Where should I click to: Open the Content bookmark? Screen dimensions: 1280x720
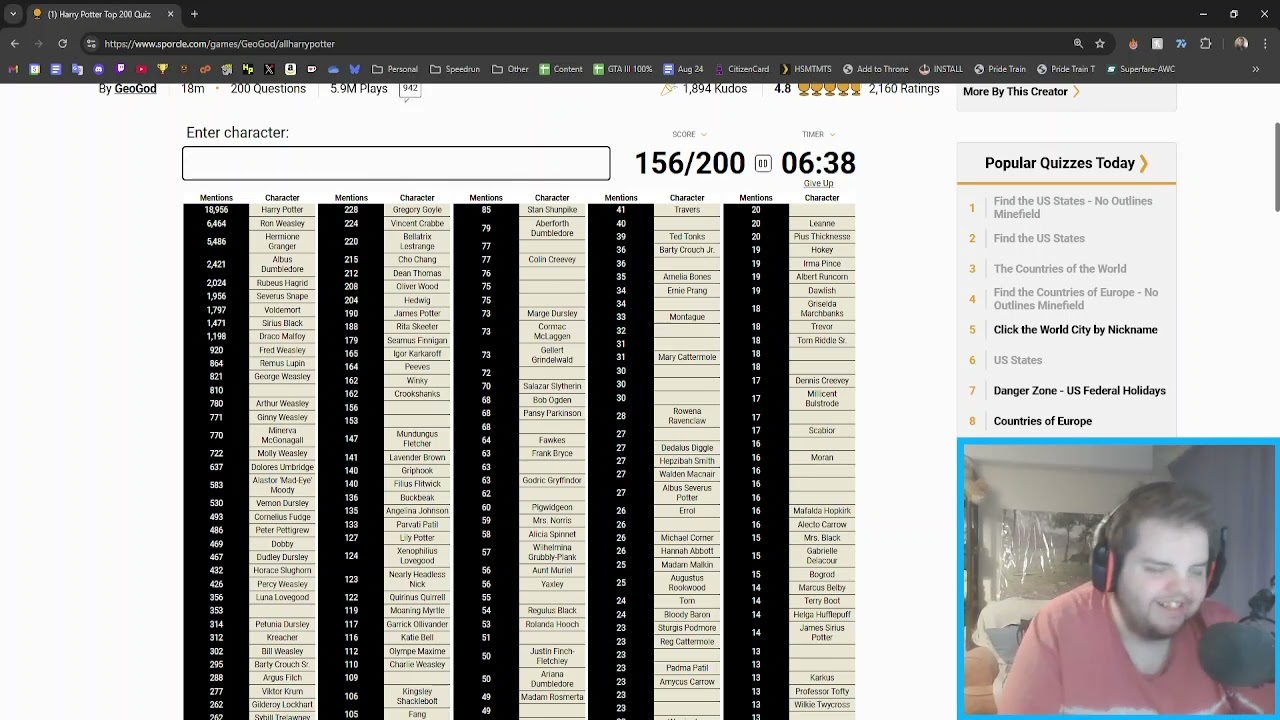tap(561, 69)
